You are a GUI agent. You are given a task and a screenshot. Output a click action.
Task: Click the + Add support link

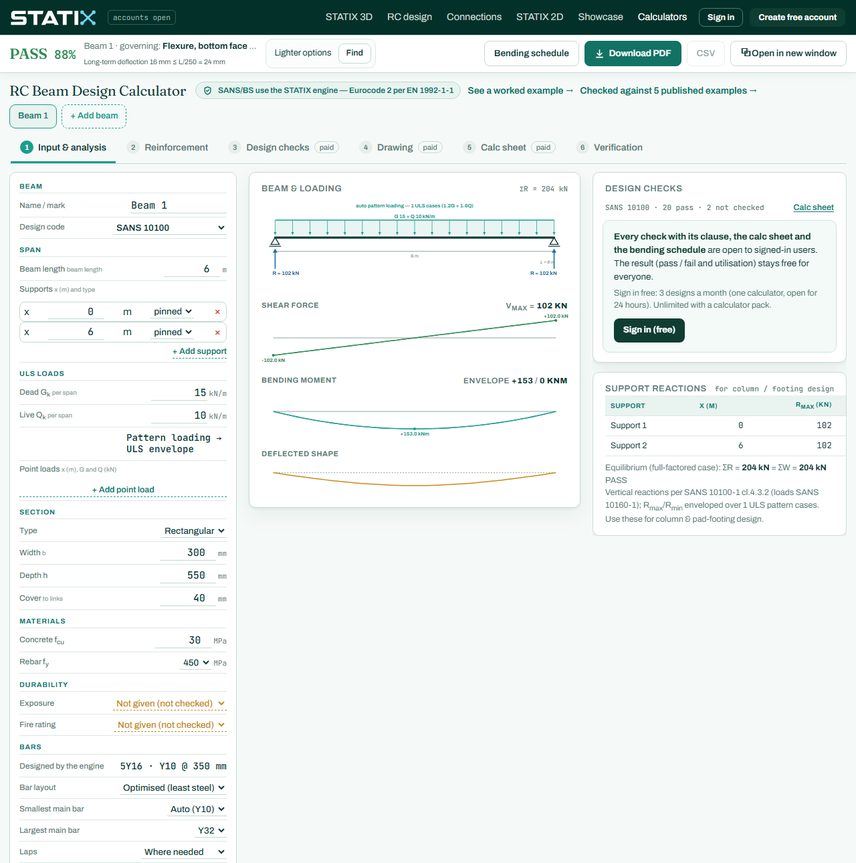(199, 351)
